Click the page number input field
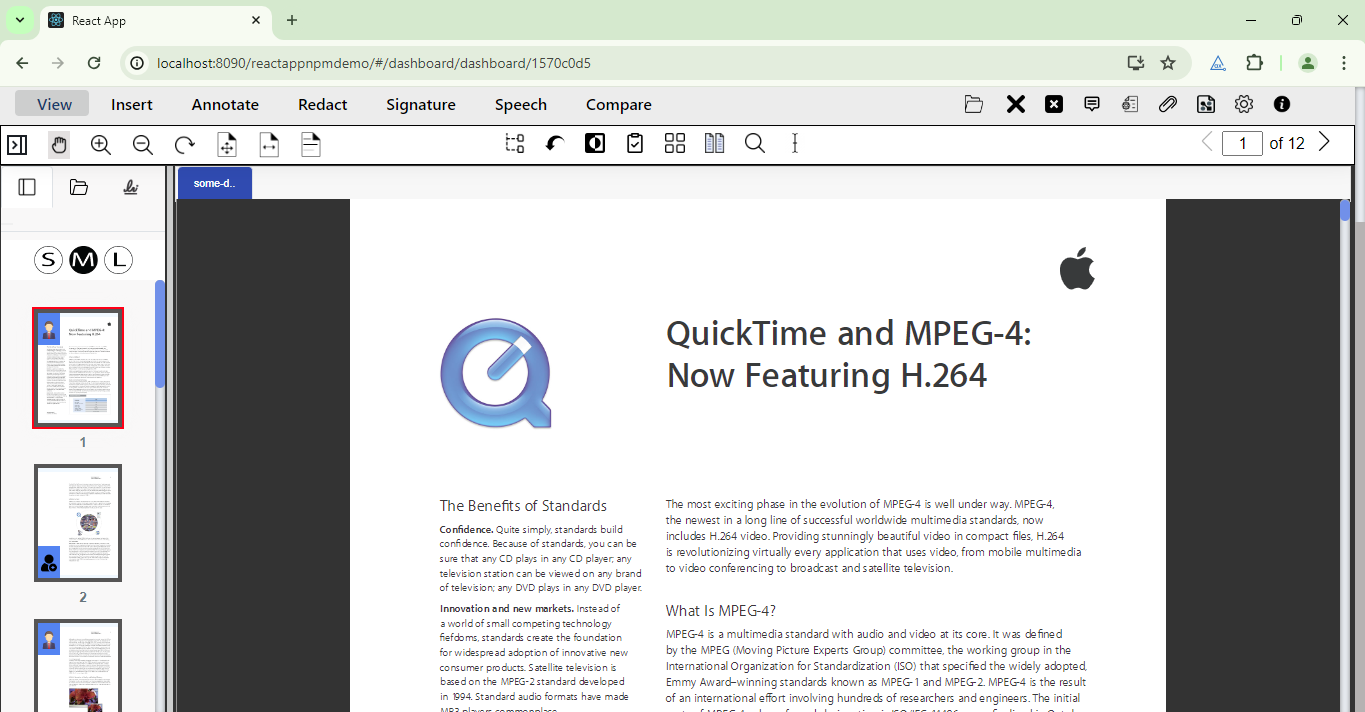The height and width of the screenshot is (712, 1365). click(1242, 143)
